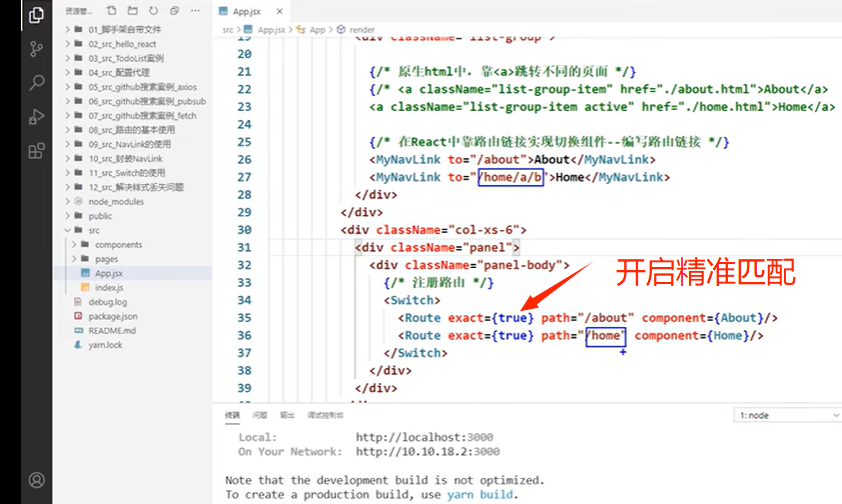Open explorer more actions ellipsis menu
Image resolution: width=842 pixels, height=504 pixels.
(x=195, y=10)
